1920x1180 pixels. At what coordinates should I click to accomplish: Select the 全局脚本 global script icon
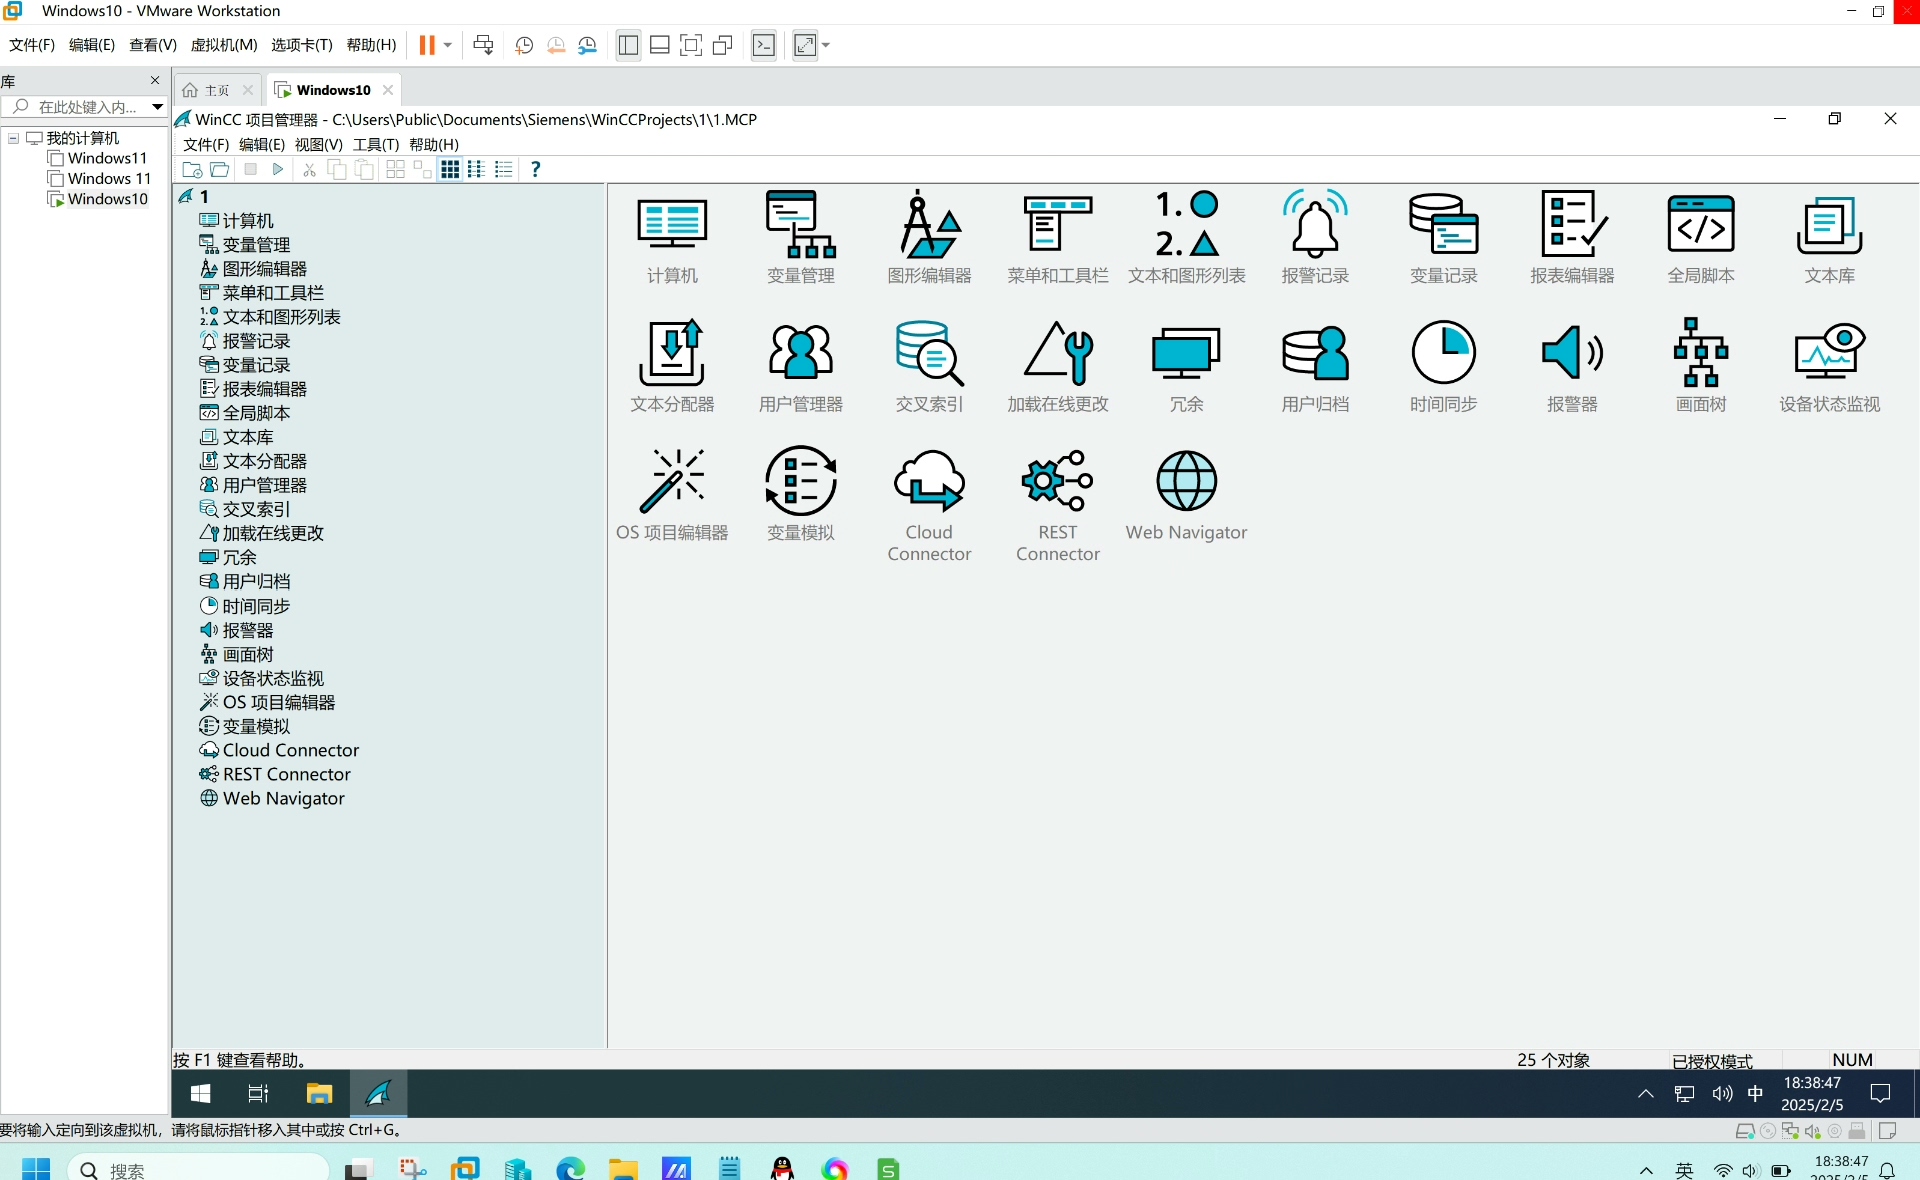[1700, 238]
